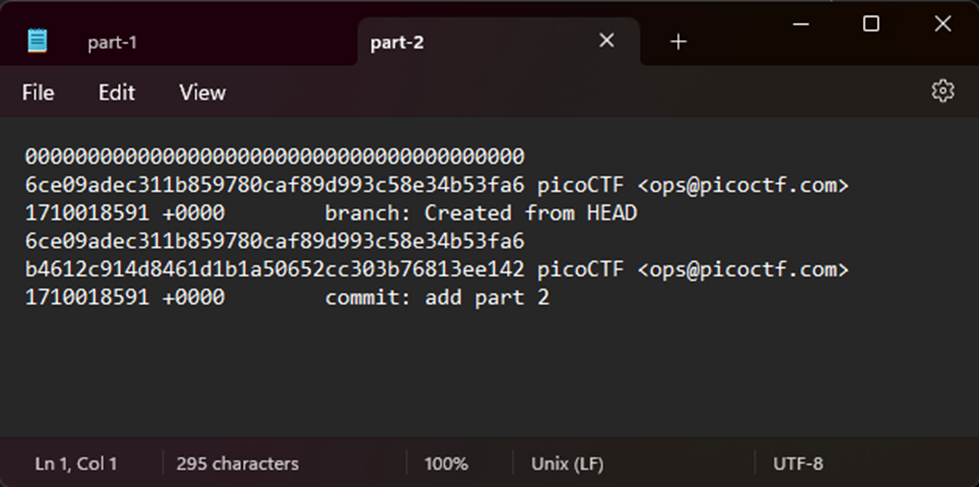Click the 295 characters count
Image resolution: width=979 pixels, height=487 pixels.
click(x=237, y=463)
